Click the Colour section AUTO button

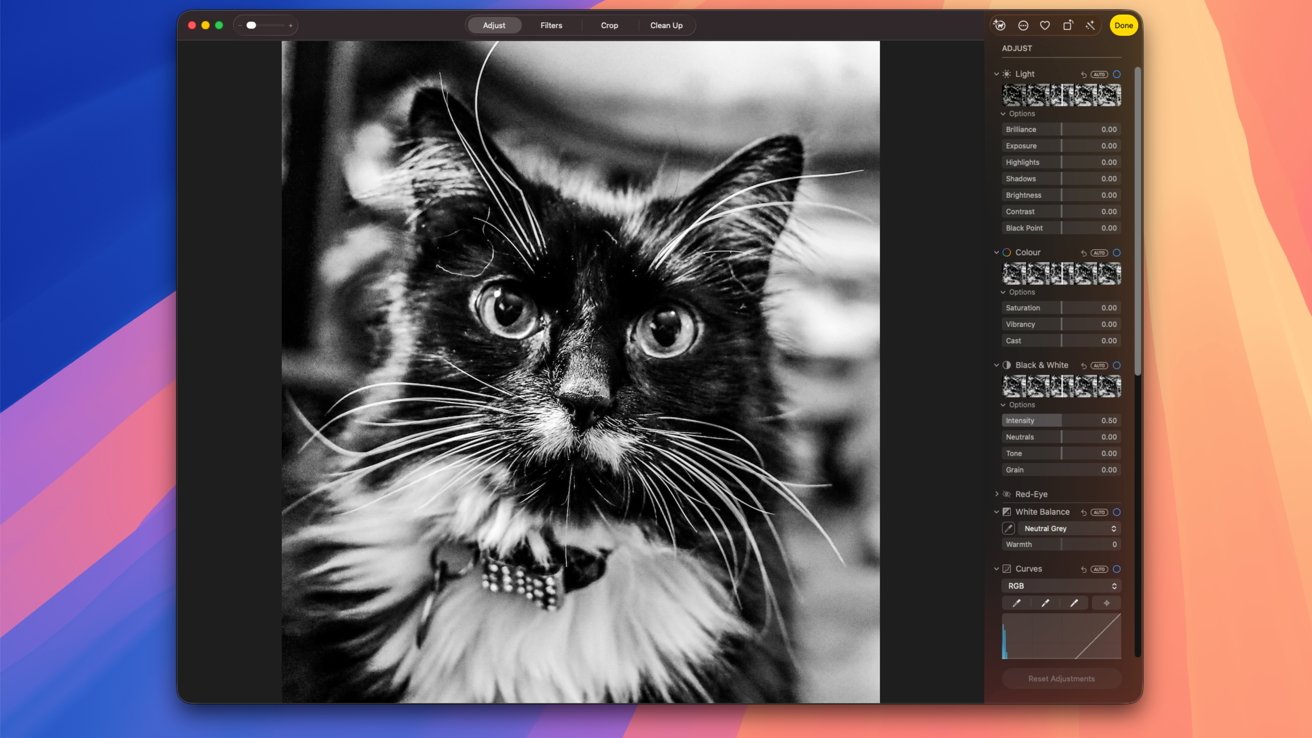tap(1099, 253)
